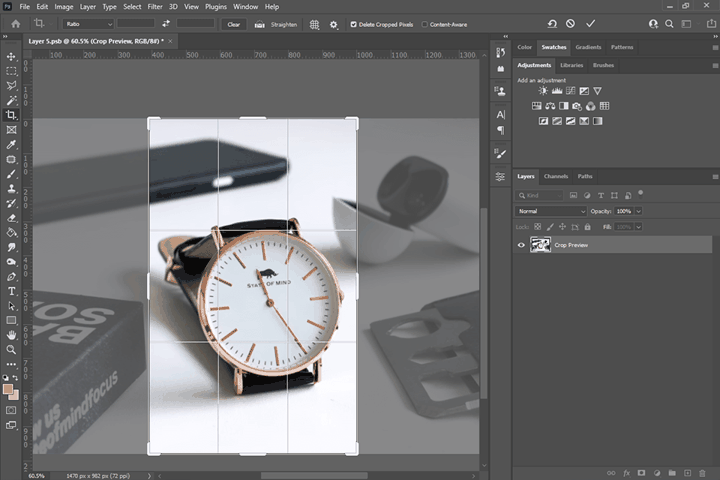Select the Path Selection tool

point(11,306)
